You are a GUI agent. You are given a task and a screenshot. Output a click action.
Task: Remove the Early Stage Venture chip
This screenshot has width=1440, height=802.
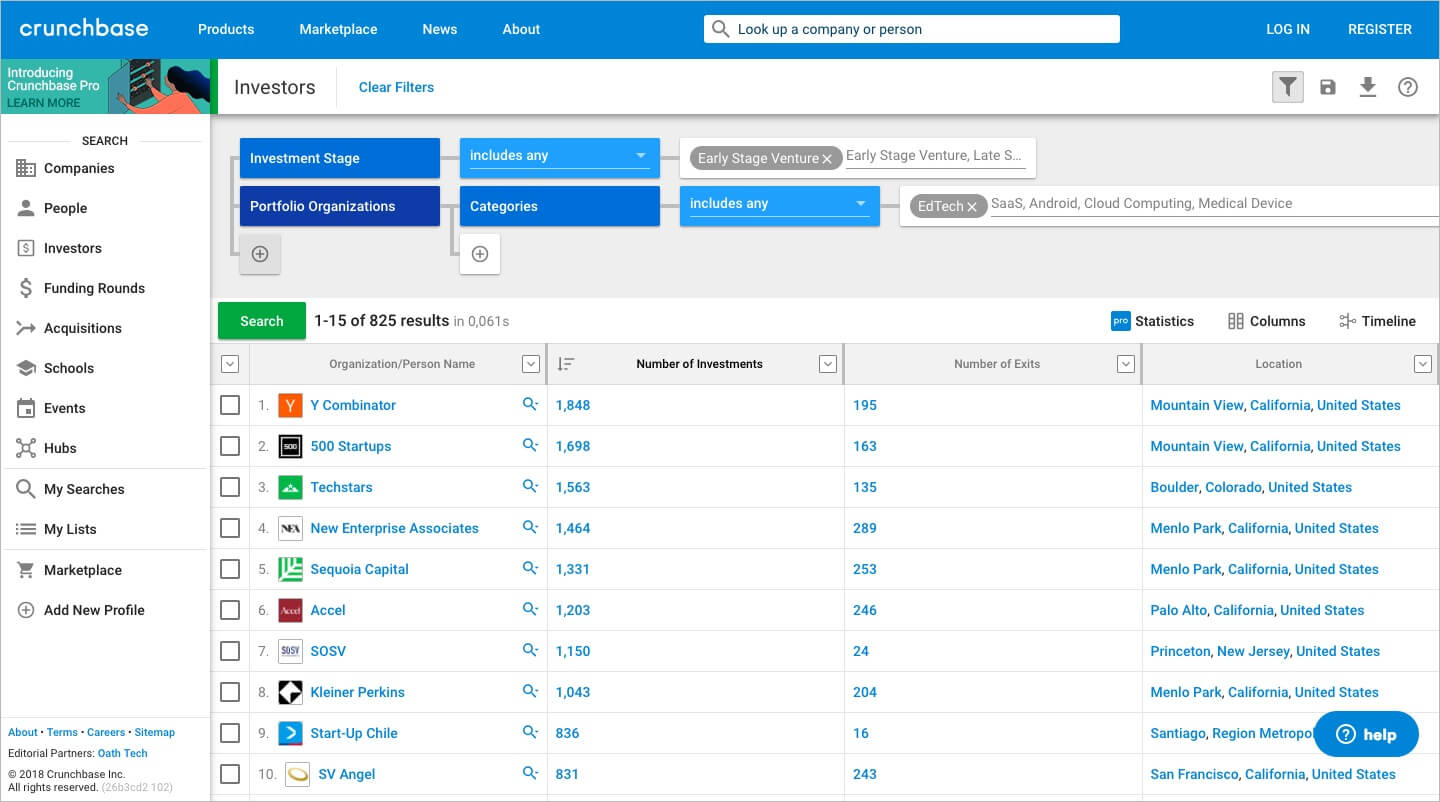coord(827,159)
